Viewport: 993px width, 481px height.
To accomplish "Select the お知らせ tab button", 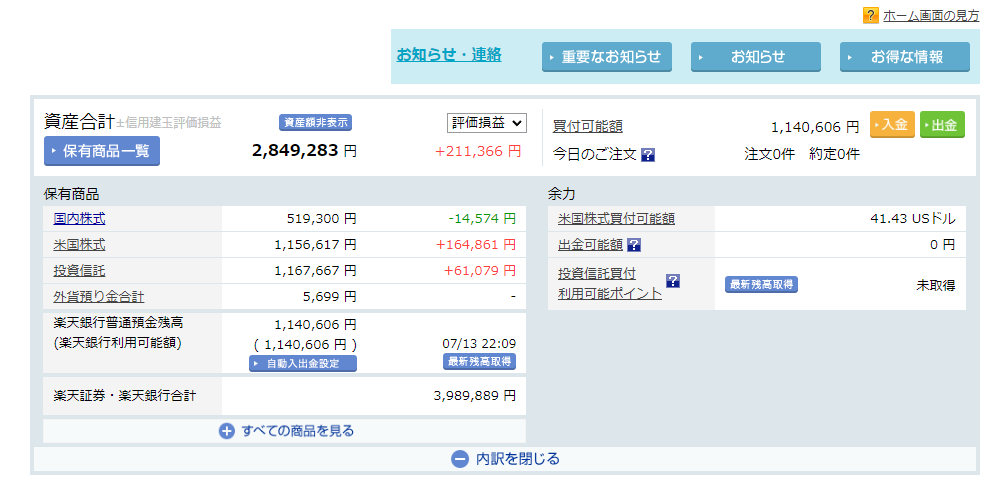I will [756, 57].
